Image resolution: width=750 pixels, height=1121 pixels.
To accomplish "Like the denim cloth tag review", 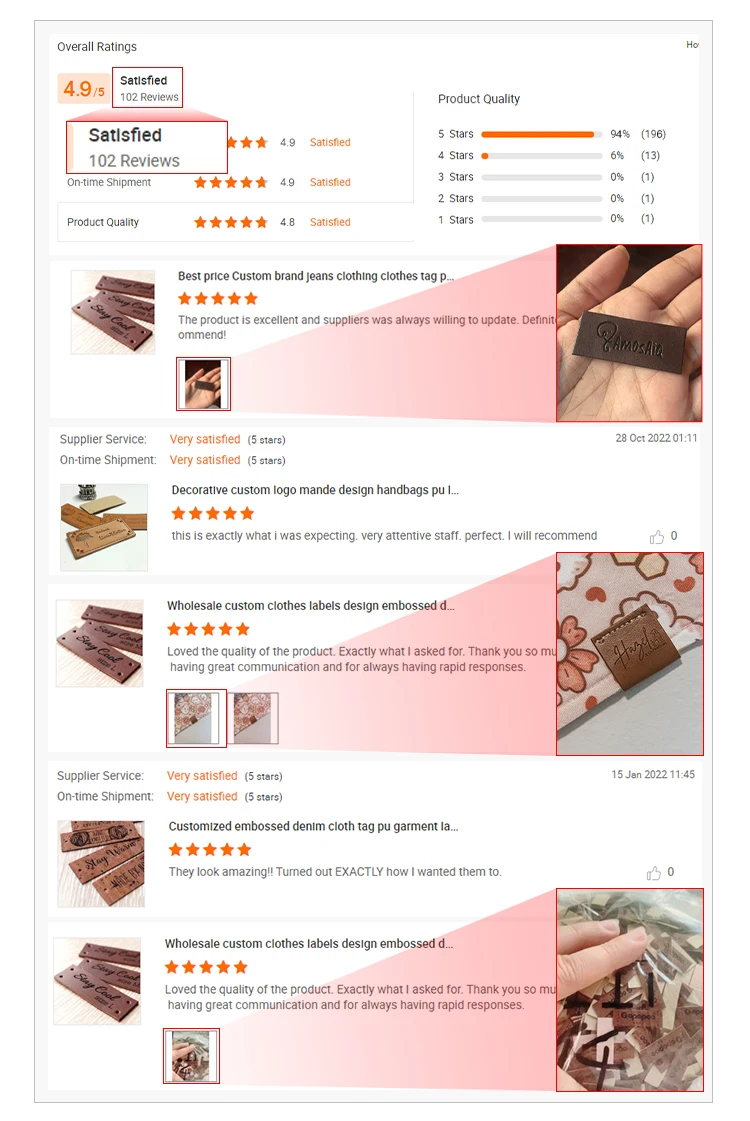I will (653, 873).
